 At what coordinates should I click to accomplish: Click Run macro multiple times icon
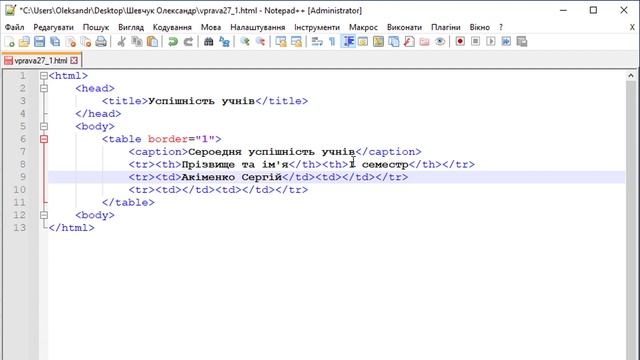click(506, 42)
